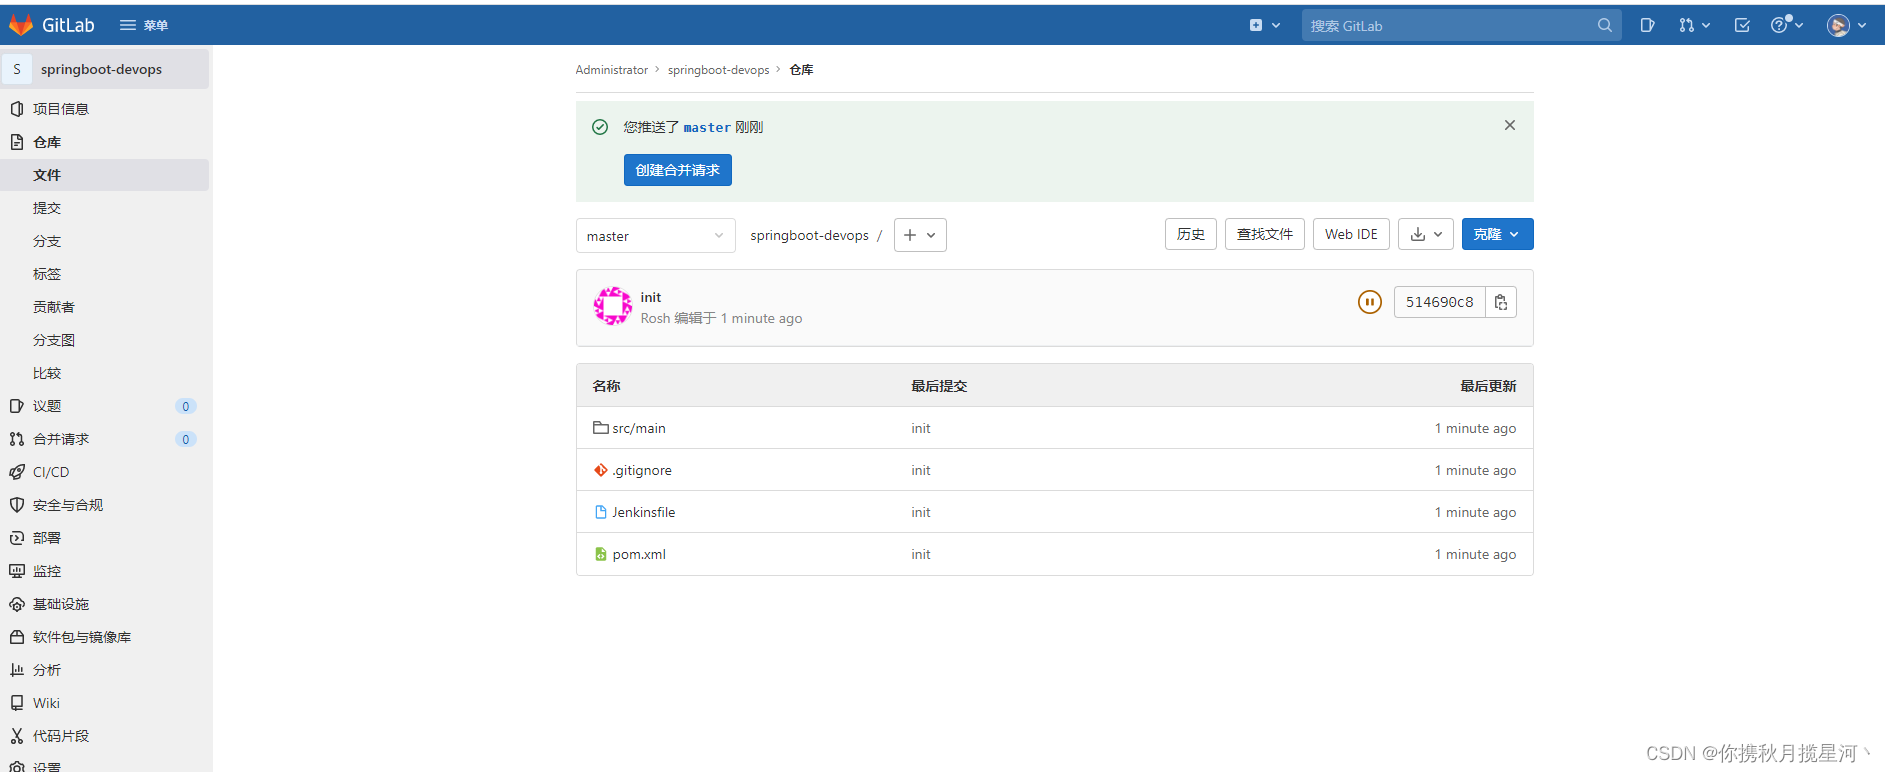The image size is (1885, 772).
Task: Click the 软件包与镜像库 package icon
Action: point(17,637)
